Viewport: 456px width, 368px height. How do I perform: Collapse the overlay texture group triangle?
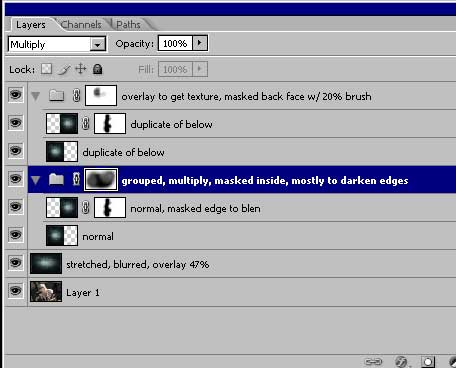point(35,96)
